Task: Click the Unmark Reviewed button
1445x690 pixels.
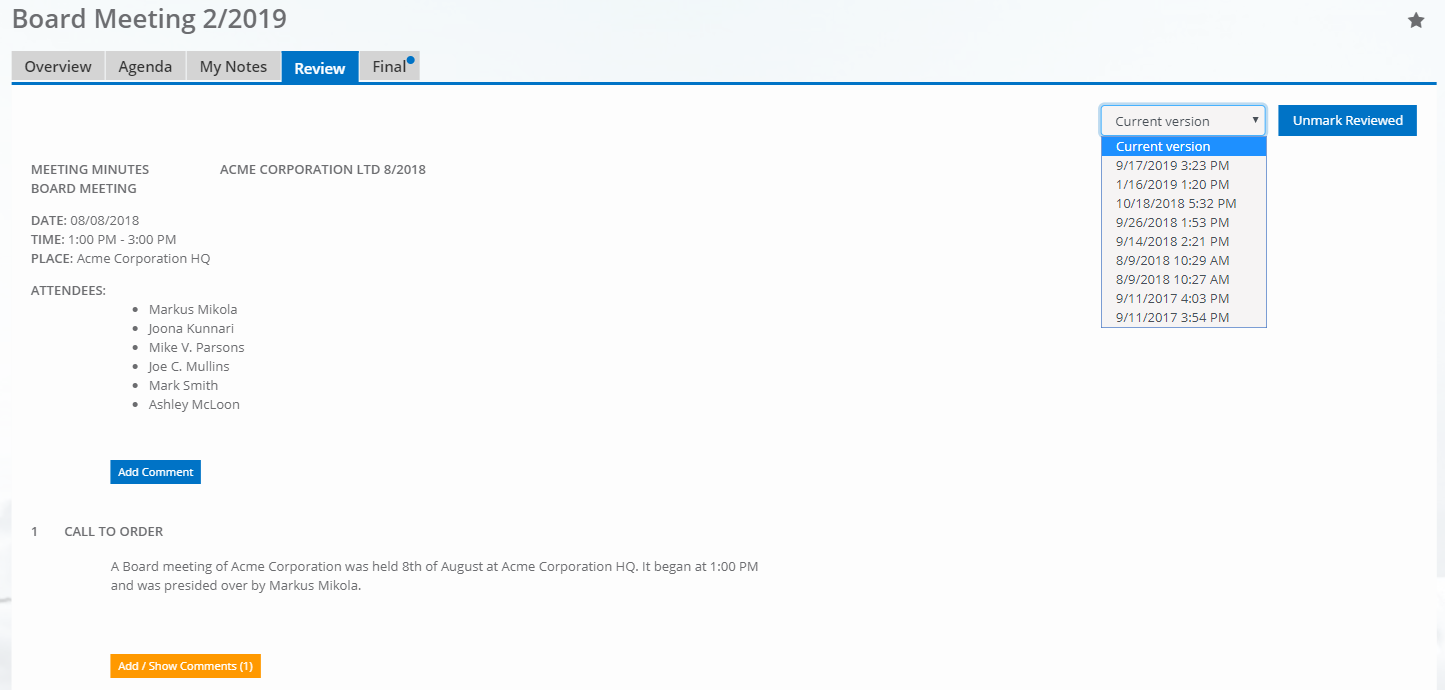Action: [1347, 119]
